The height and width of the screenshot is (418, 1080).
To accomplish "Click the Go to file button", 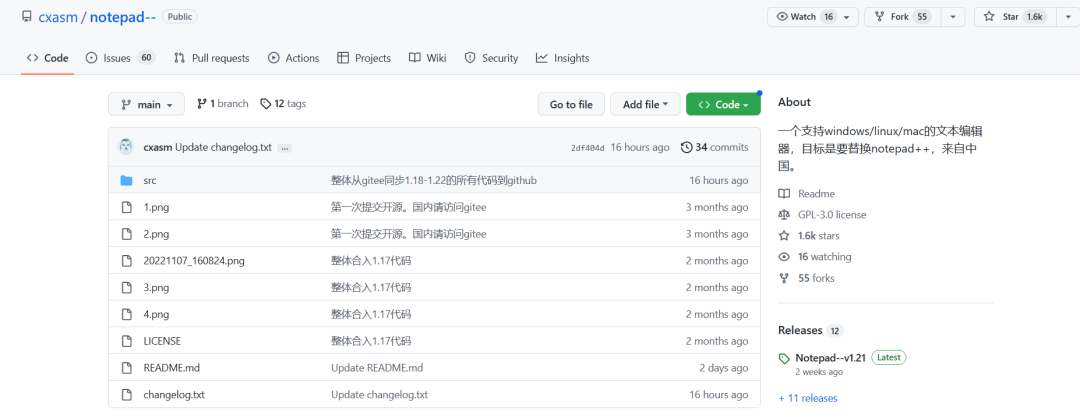I will (571, 104).
